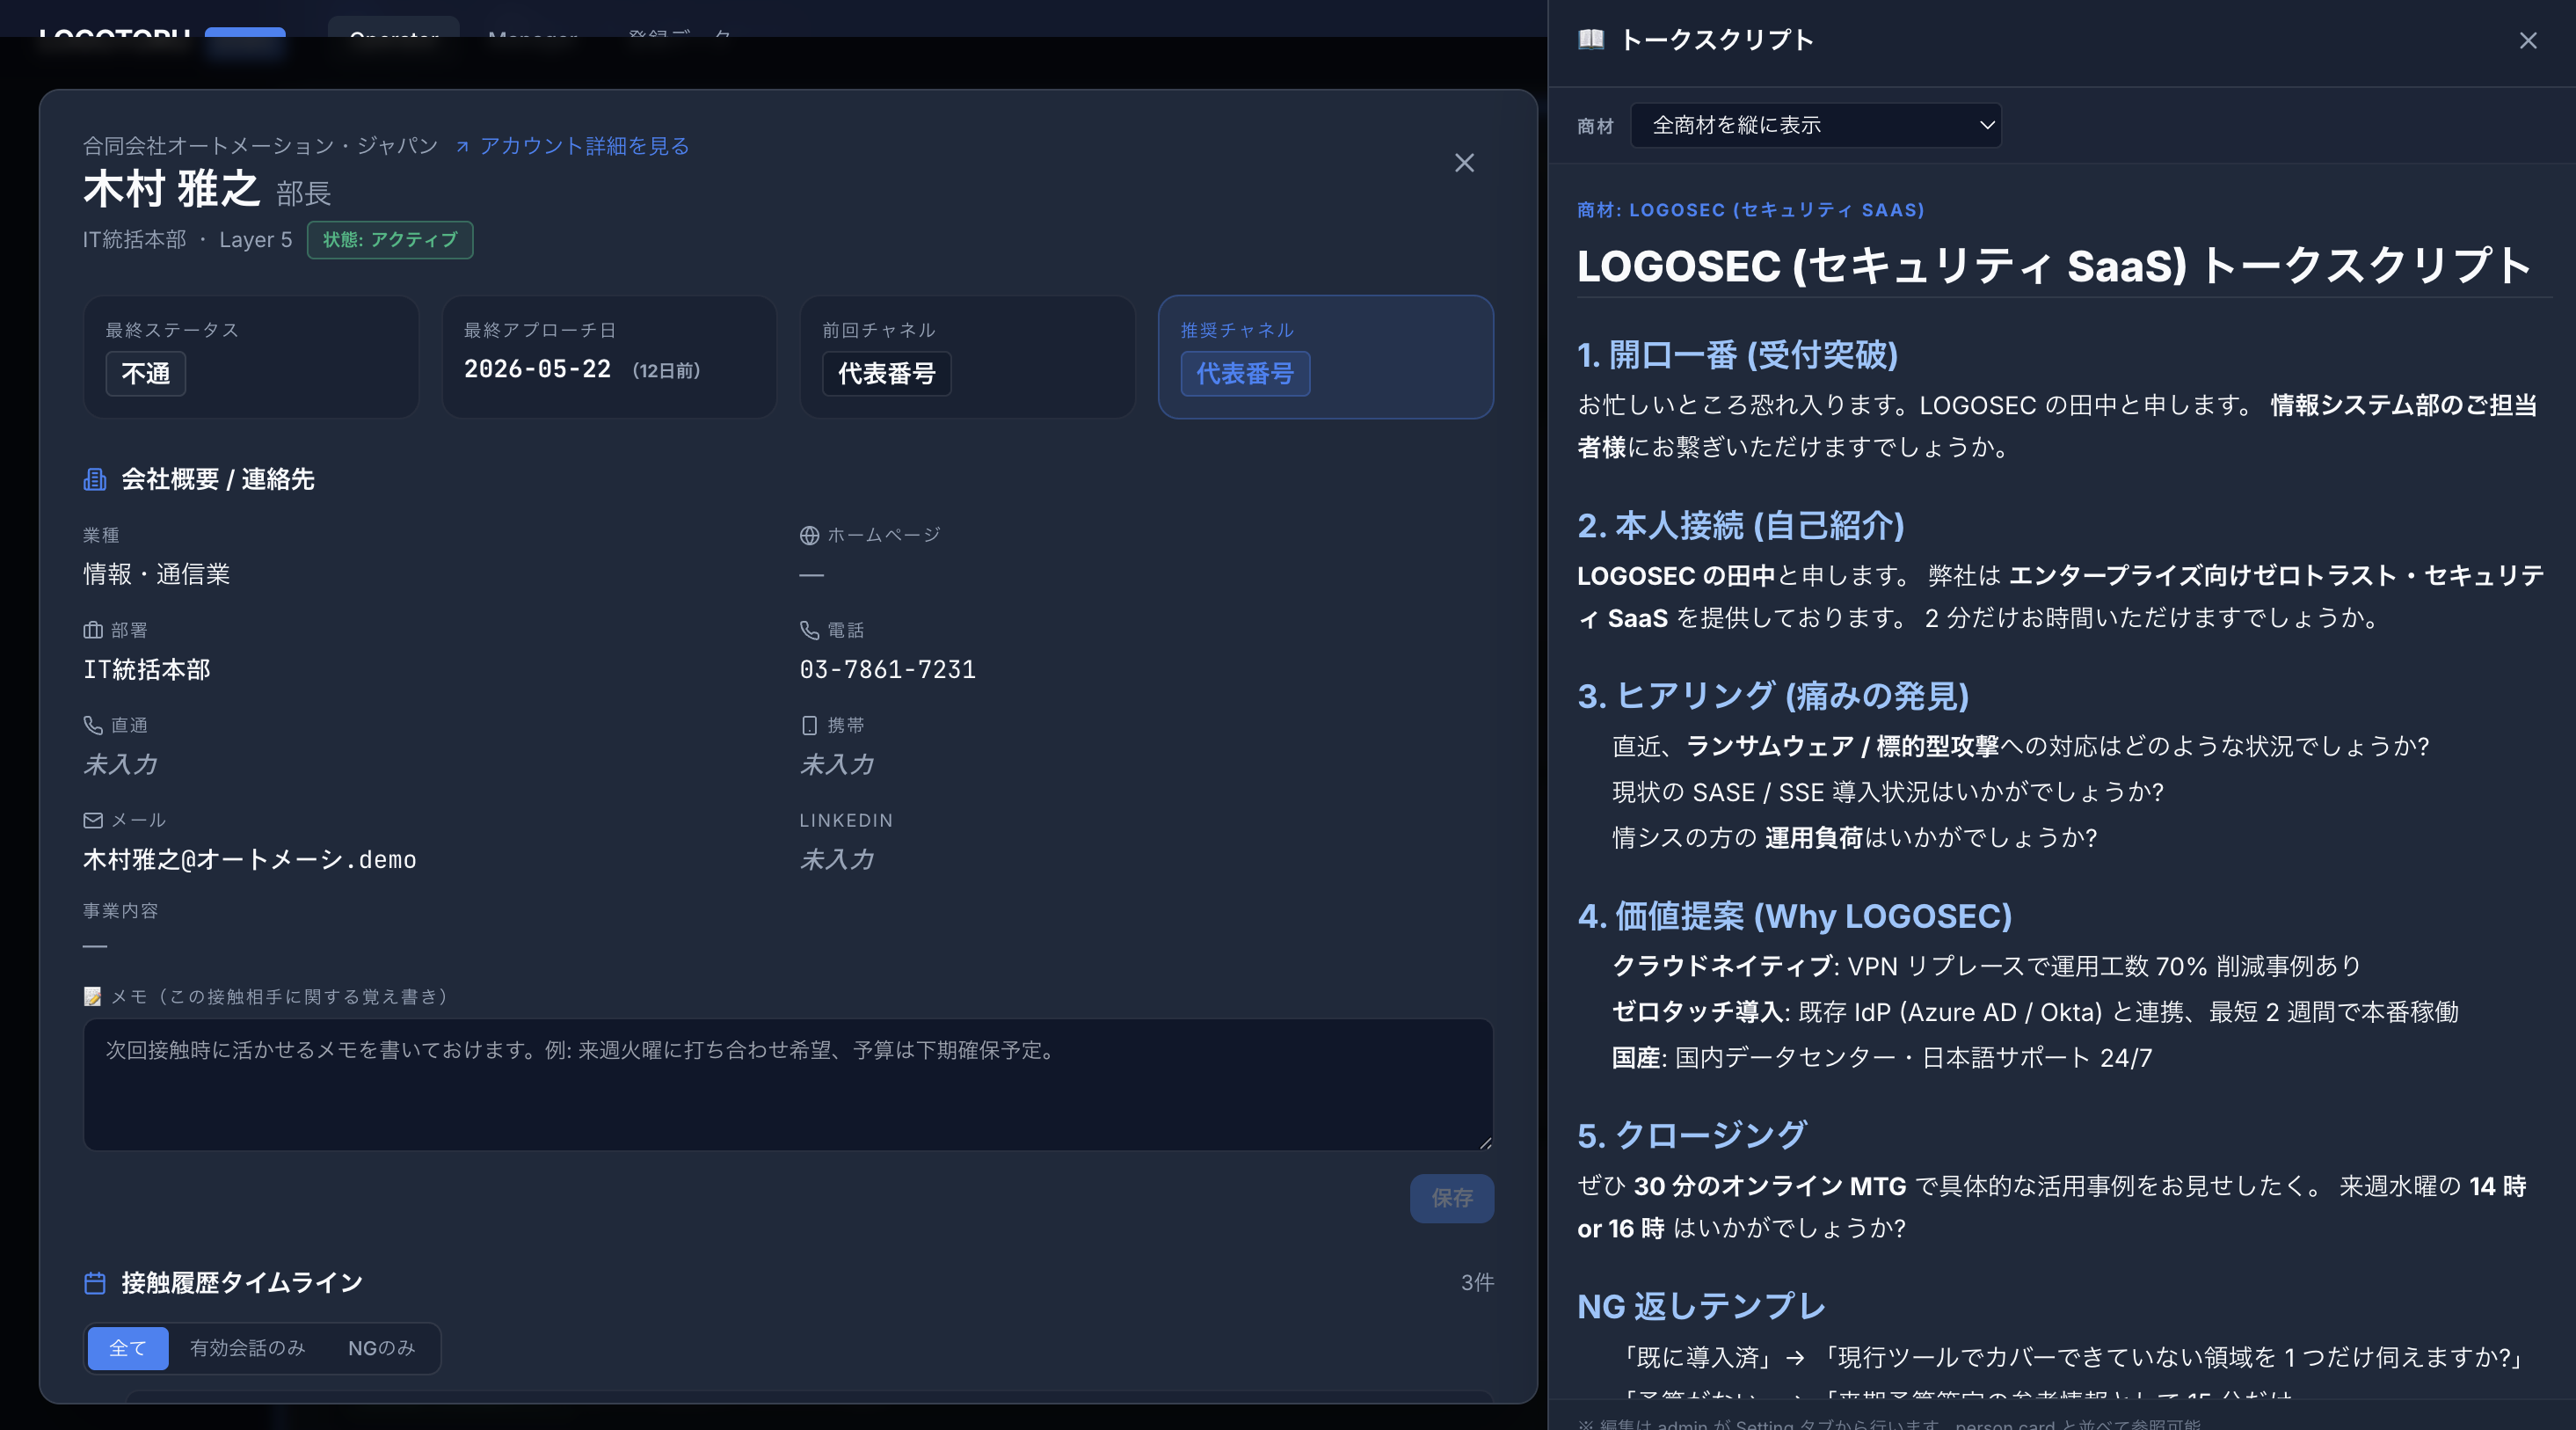The width and height of the screenshot is (2576, 1430).
Task: Click the heading 2. 本人接続 (自己紹介)
Action: click(x=1741, y=526)
